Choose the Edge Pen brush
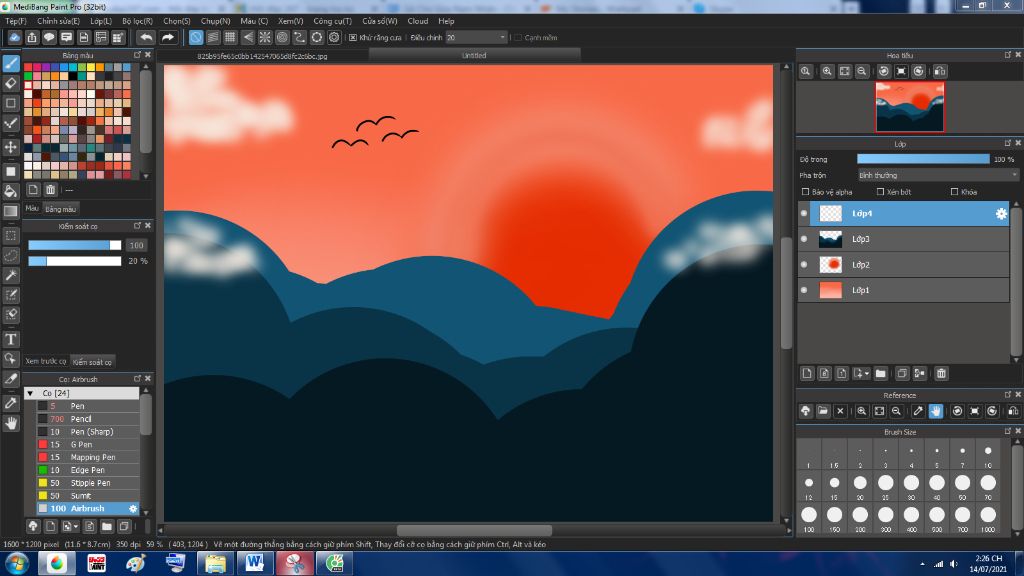This screenshot has height=576, width=1024. coord(88,470)
